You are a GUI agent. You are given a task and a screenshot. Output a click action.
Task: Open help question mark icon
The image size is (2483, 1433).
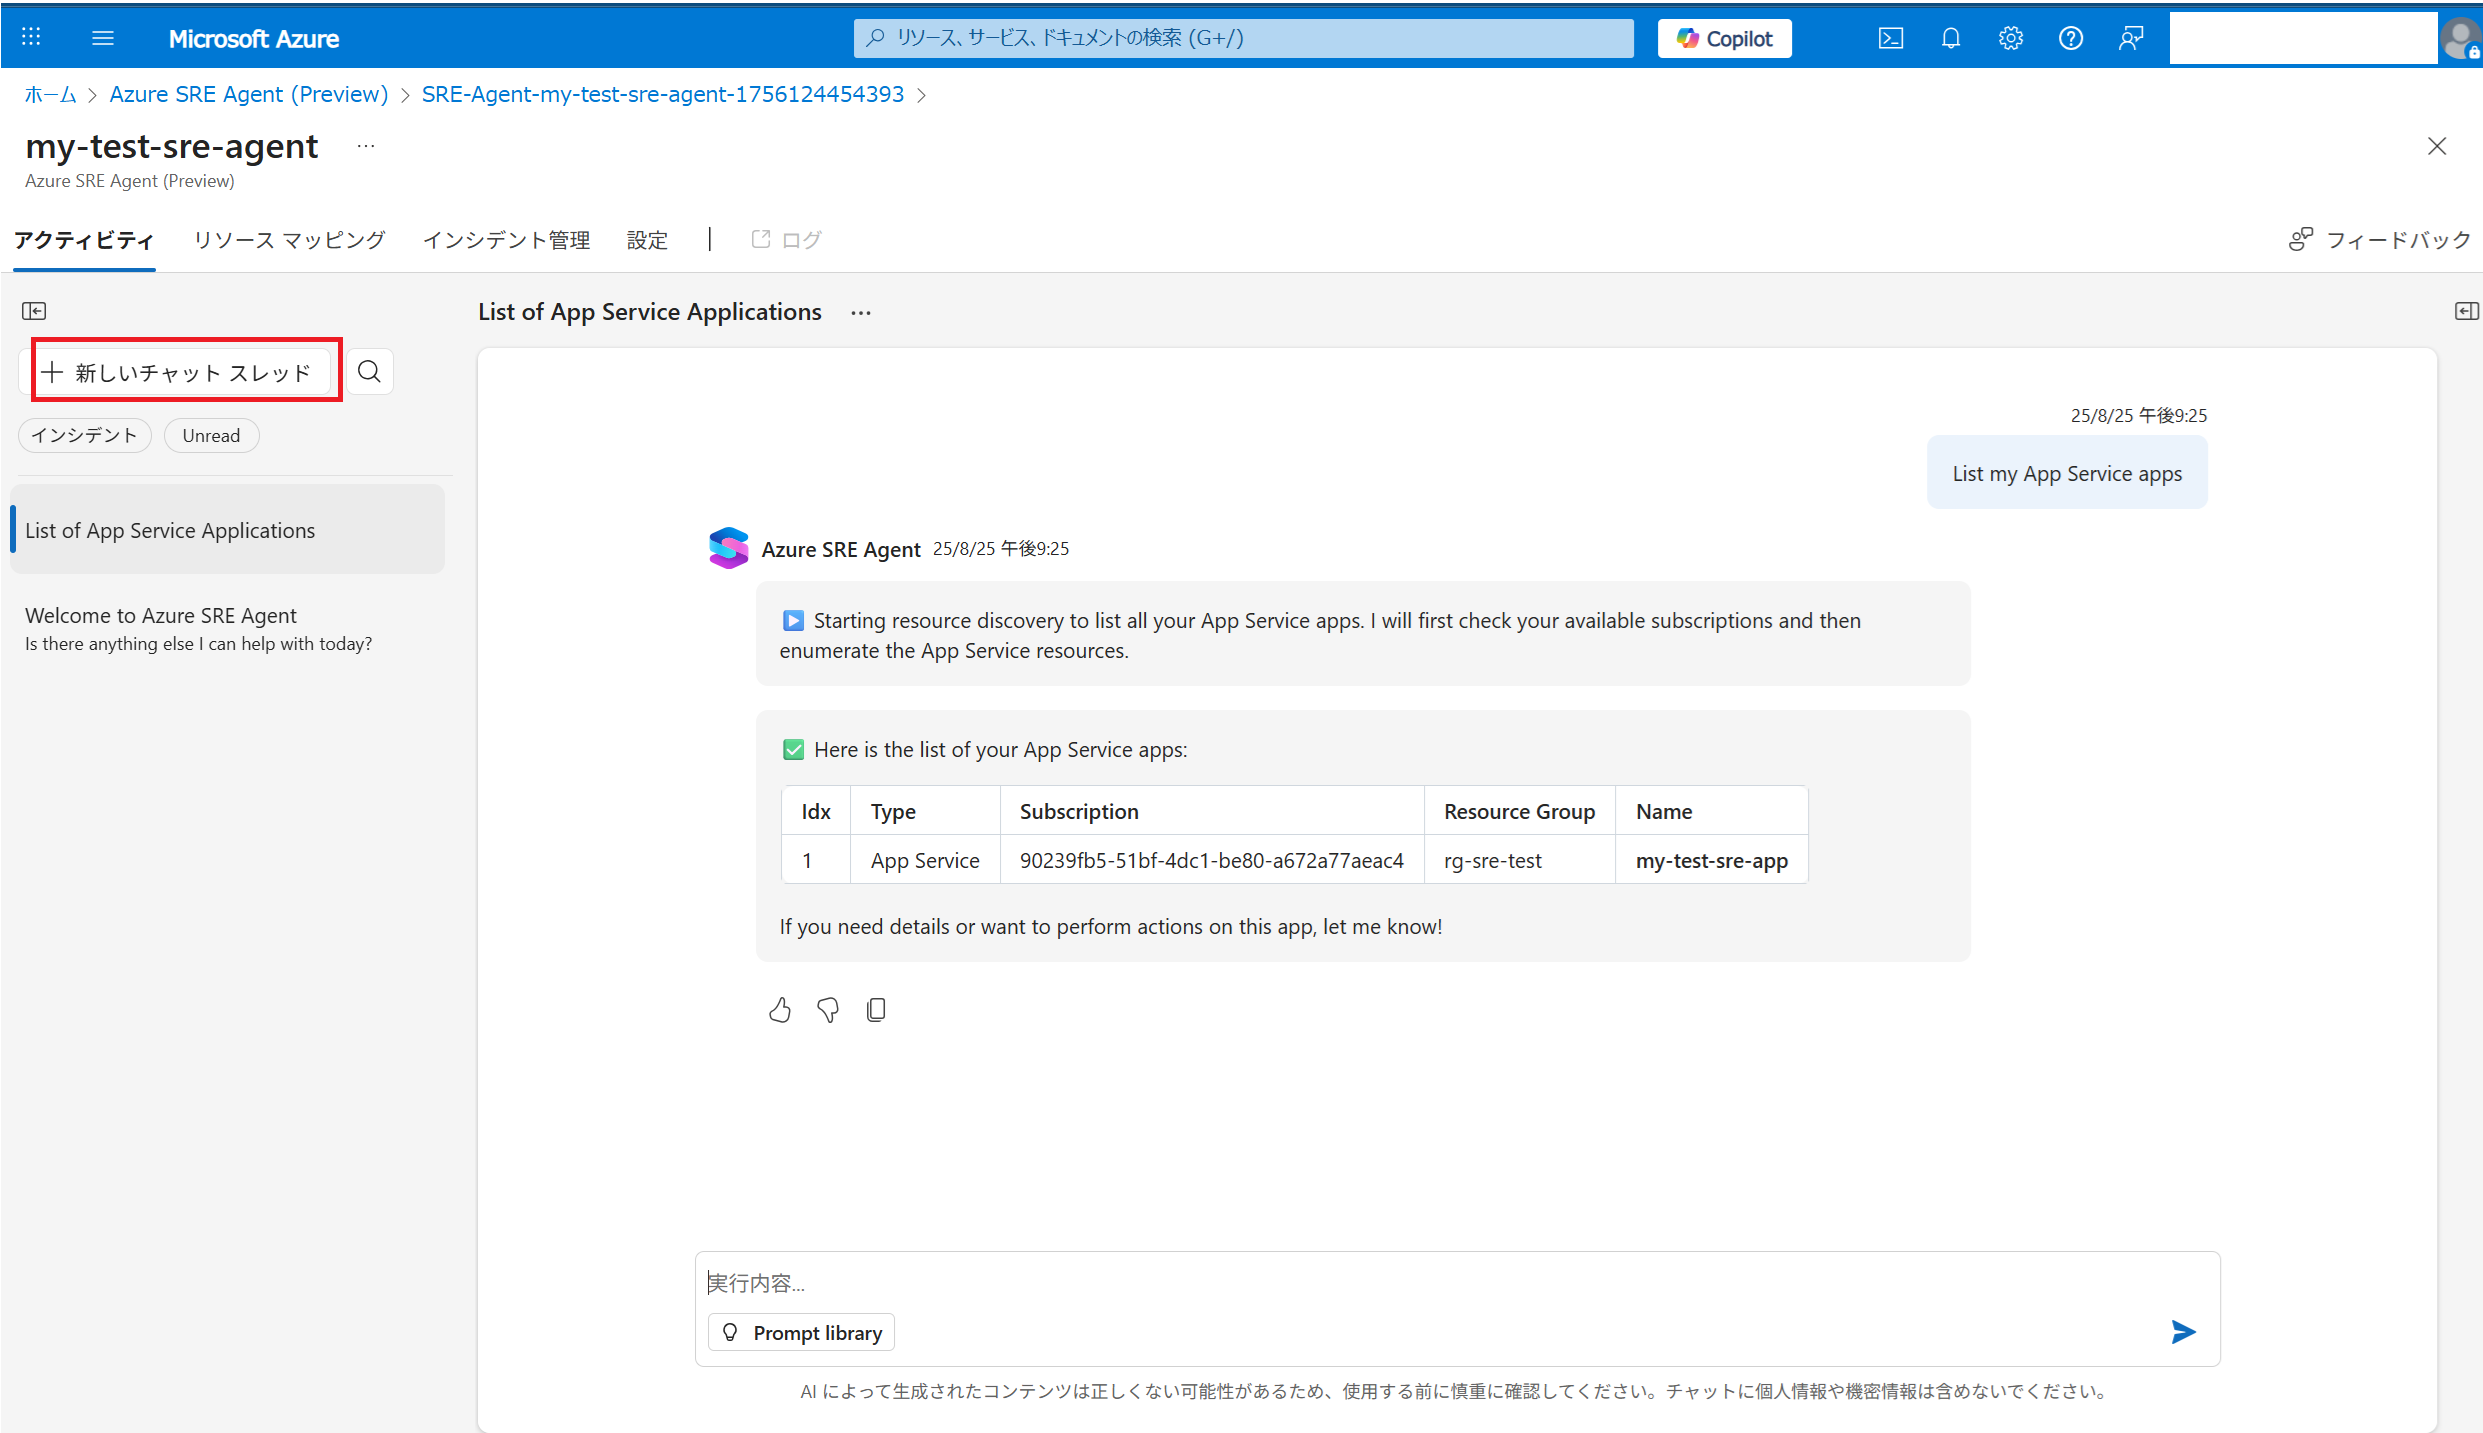click(2070, 38)
